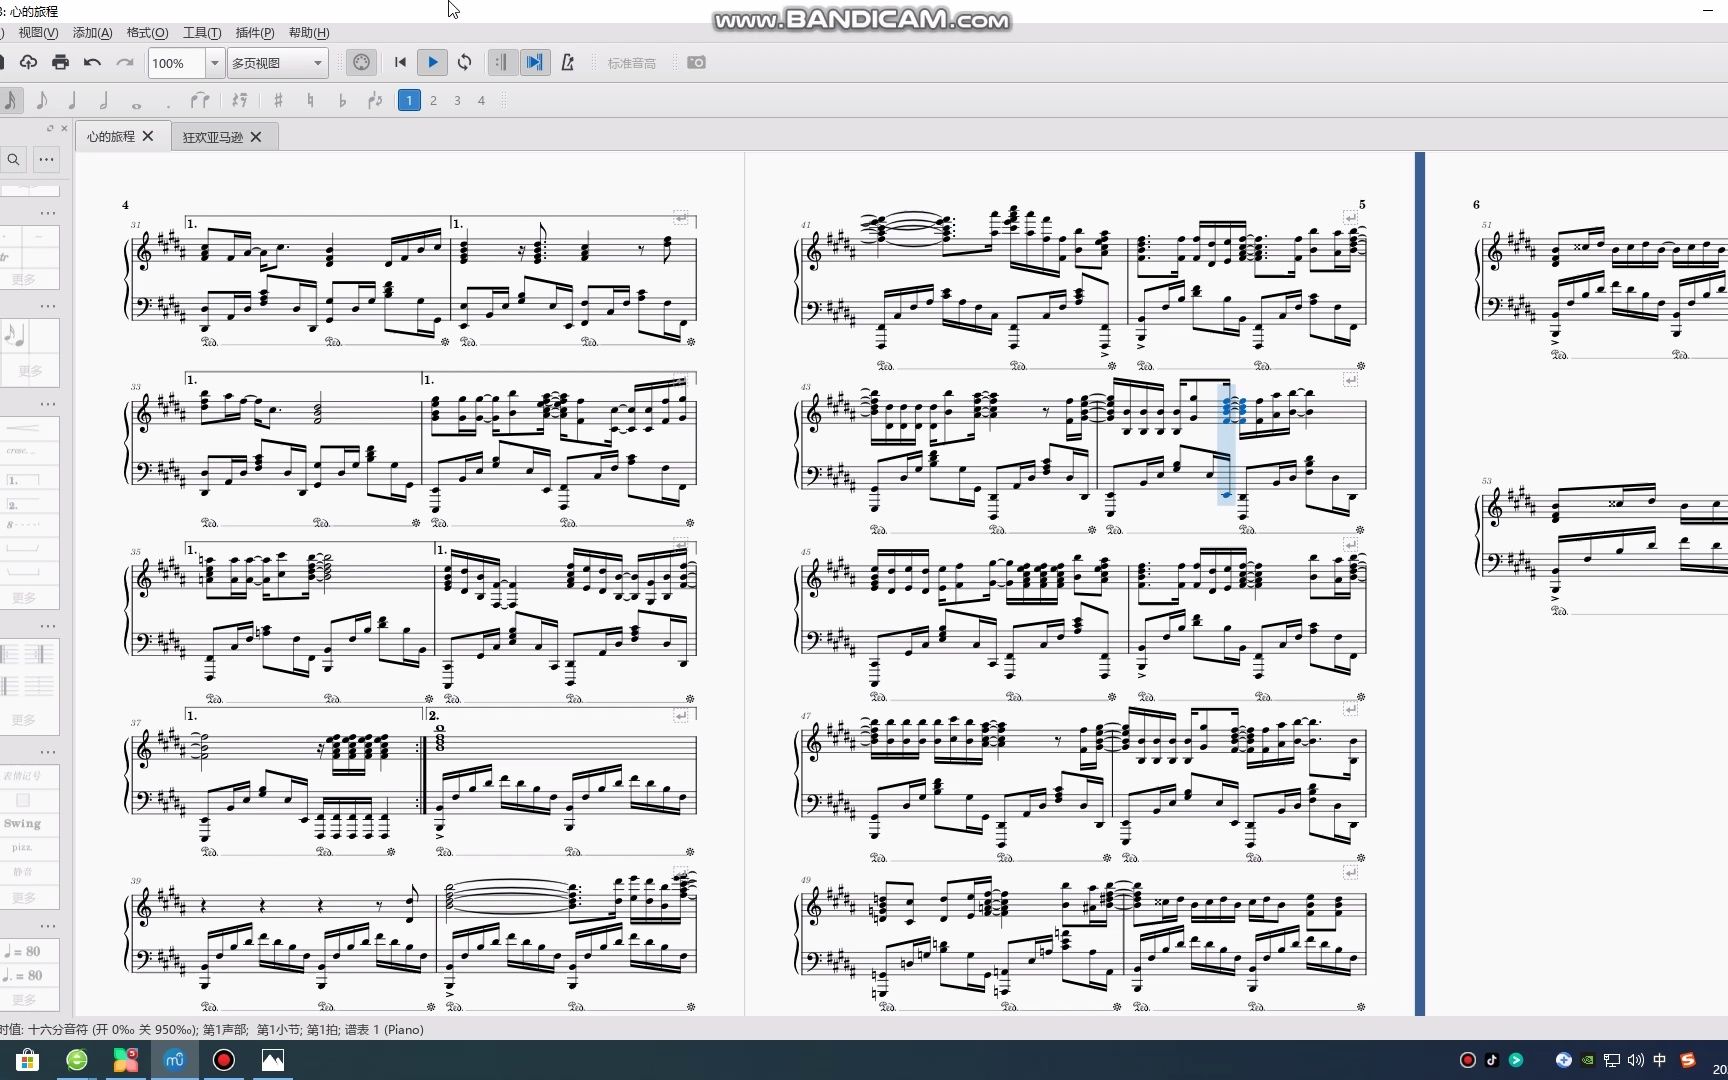Screen dimensions: 1728x1080
Task: Open the 帮助(H) menu
Action: point(309,33)
